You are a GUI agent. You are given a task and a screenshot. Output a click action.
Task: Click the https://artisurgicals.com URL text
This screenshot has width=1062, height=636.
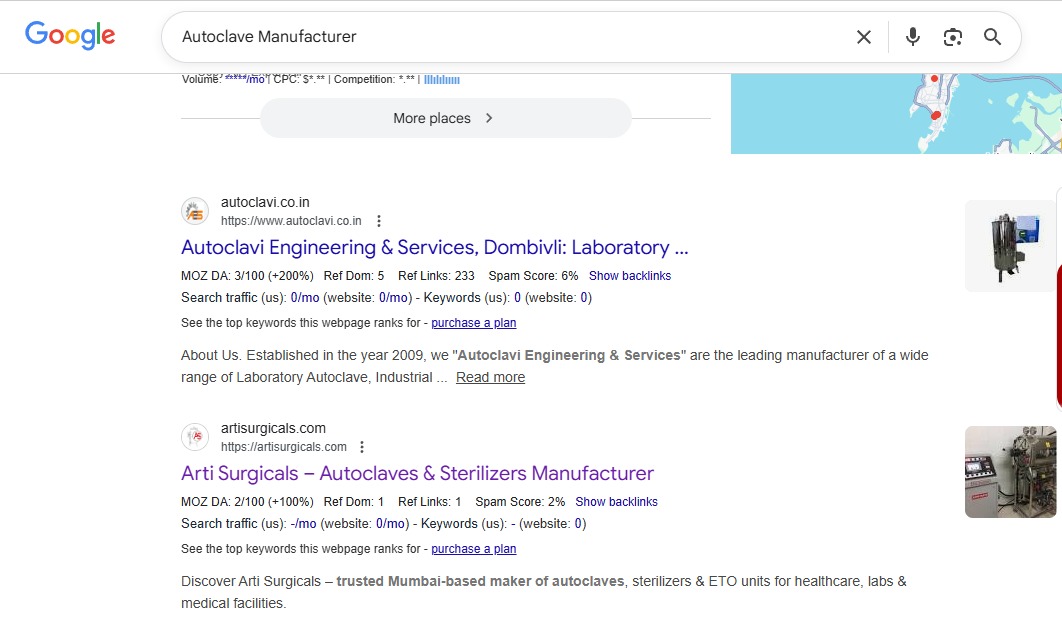(284, 447)
